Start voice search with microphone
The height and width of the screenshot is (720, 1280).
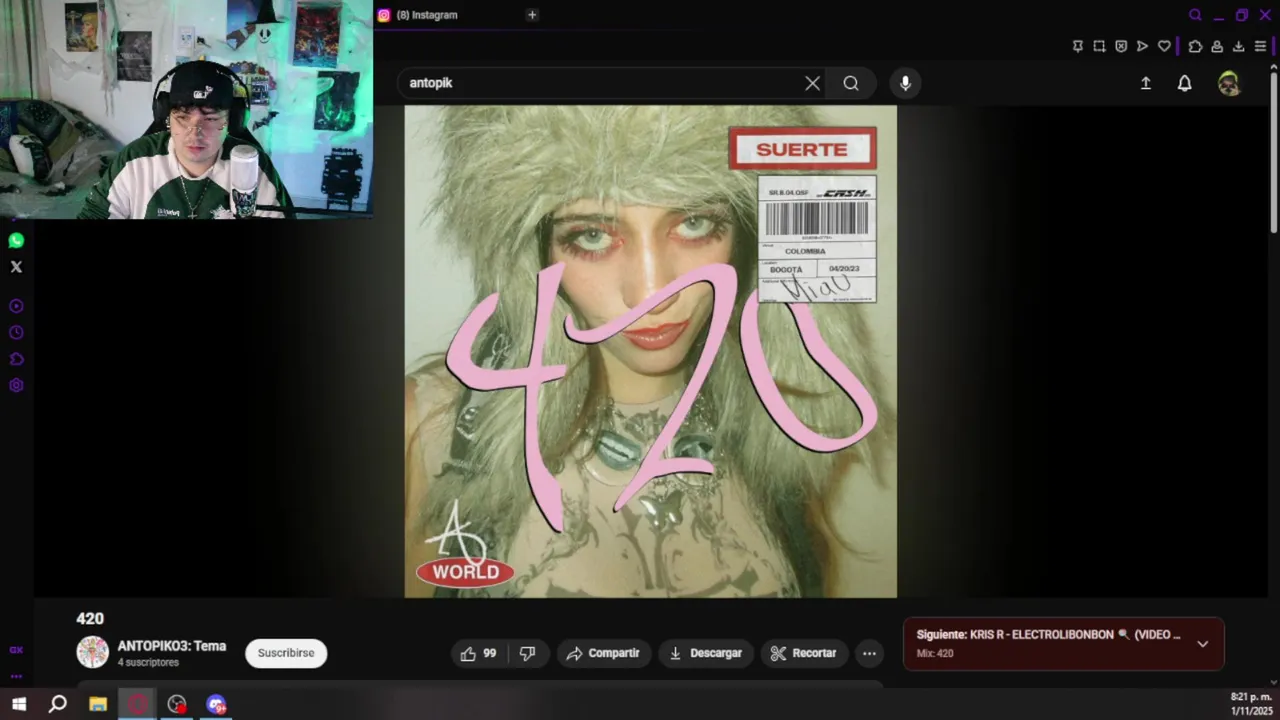pos(905,84)
